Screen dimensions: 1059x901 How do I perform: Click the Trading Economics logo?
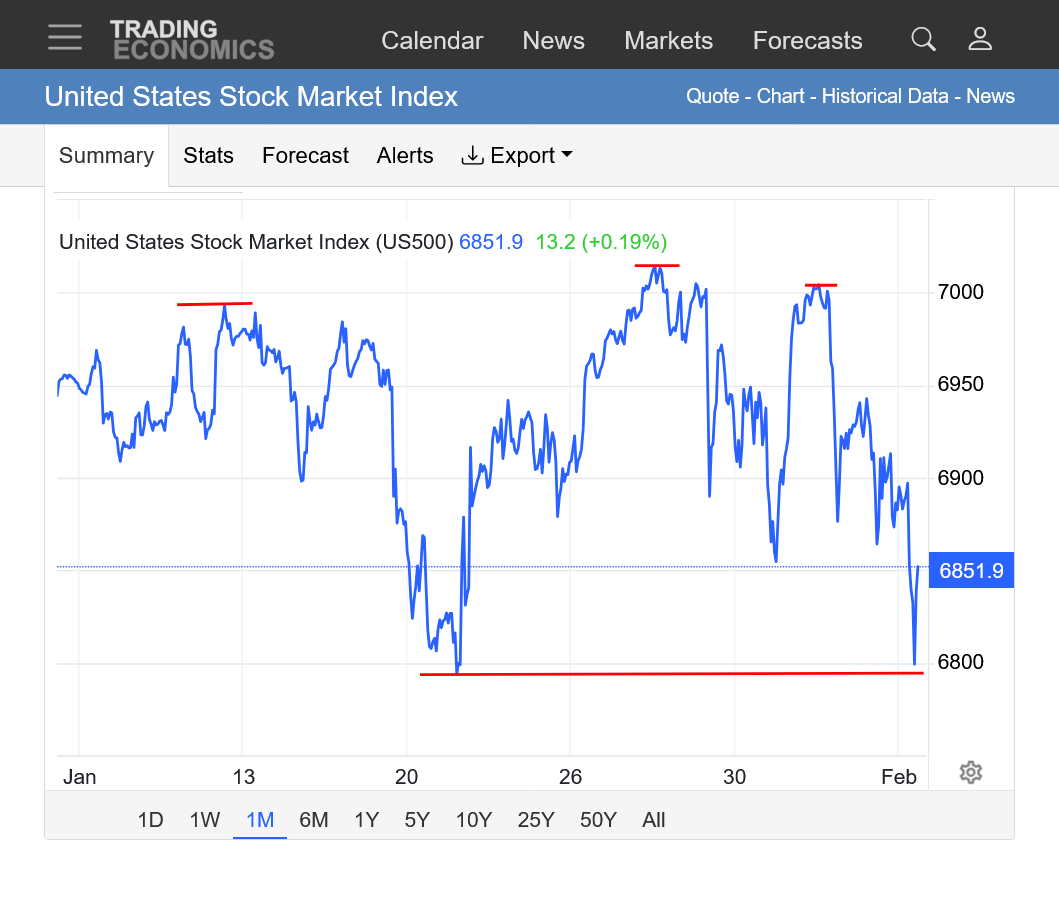pos(192,39)
